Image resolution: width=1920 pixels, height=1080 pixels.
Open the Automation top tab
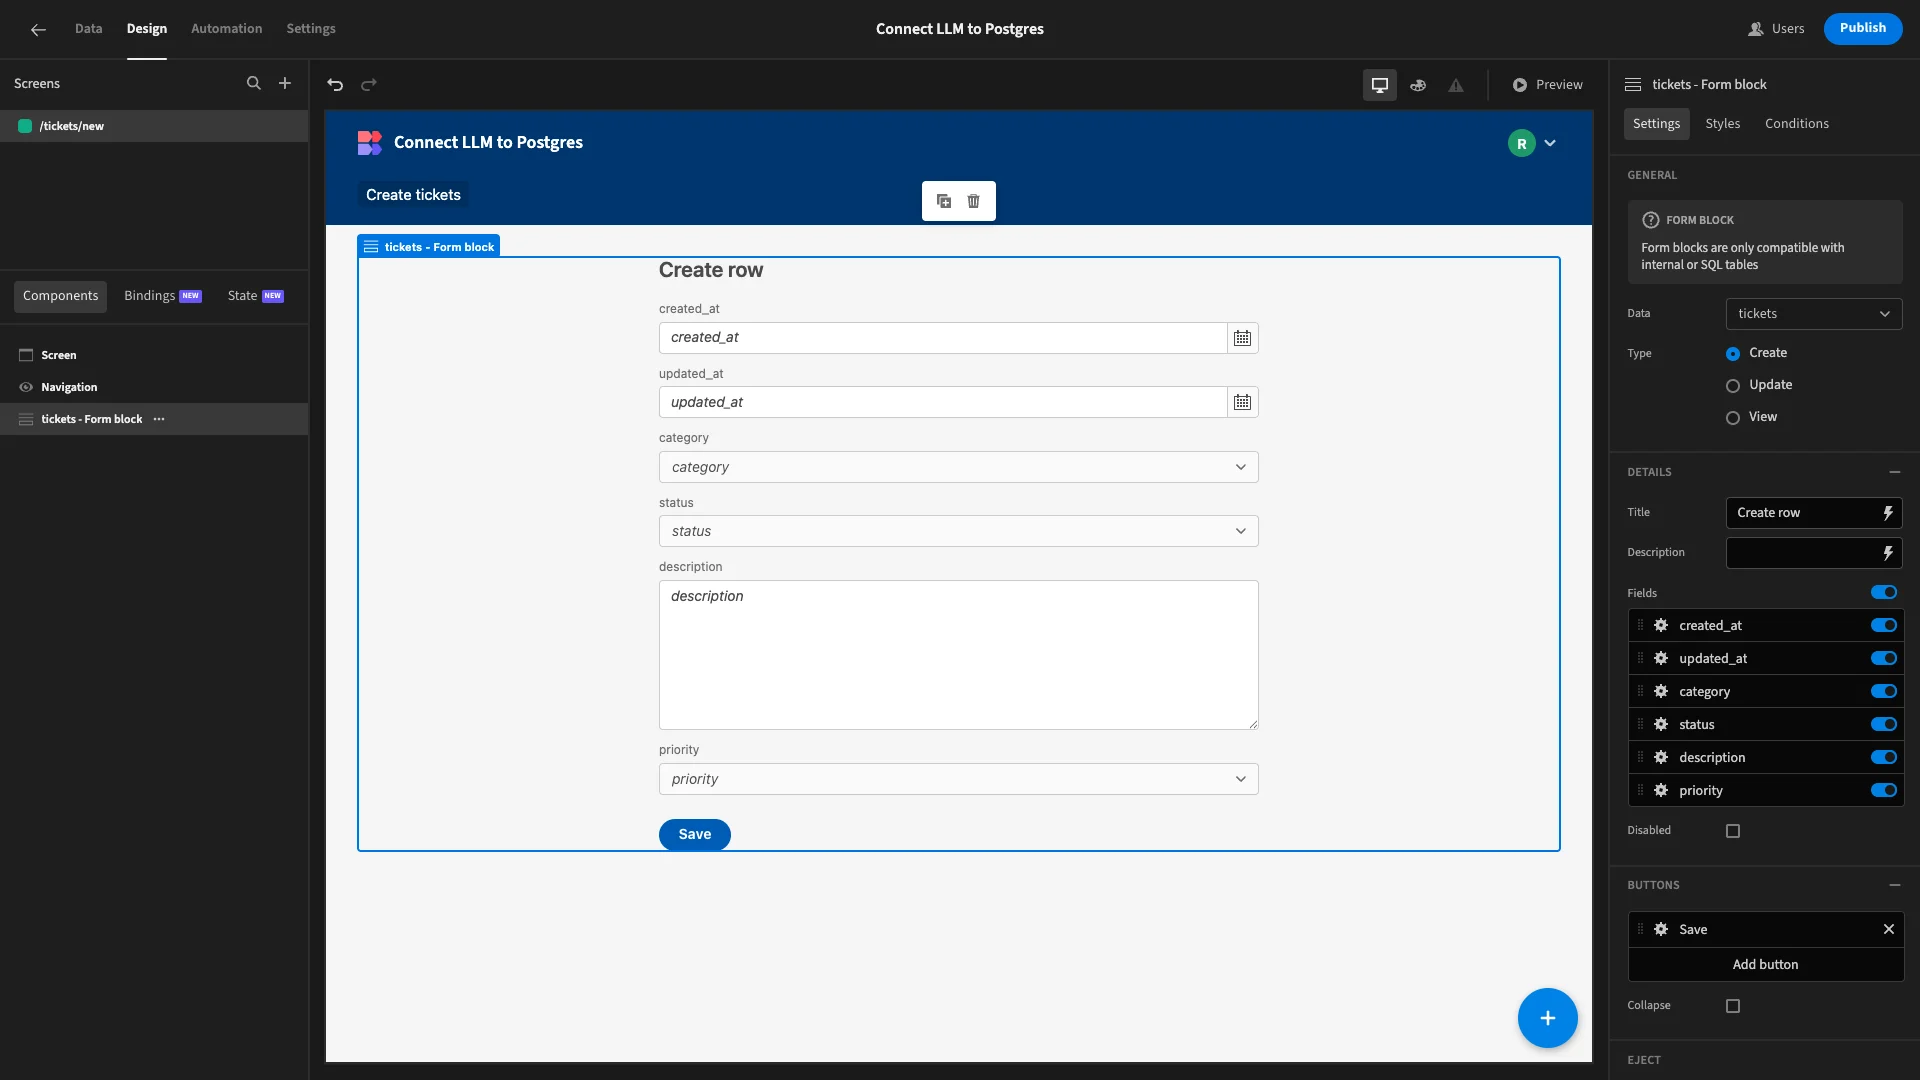(x=226, y=29)
